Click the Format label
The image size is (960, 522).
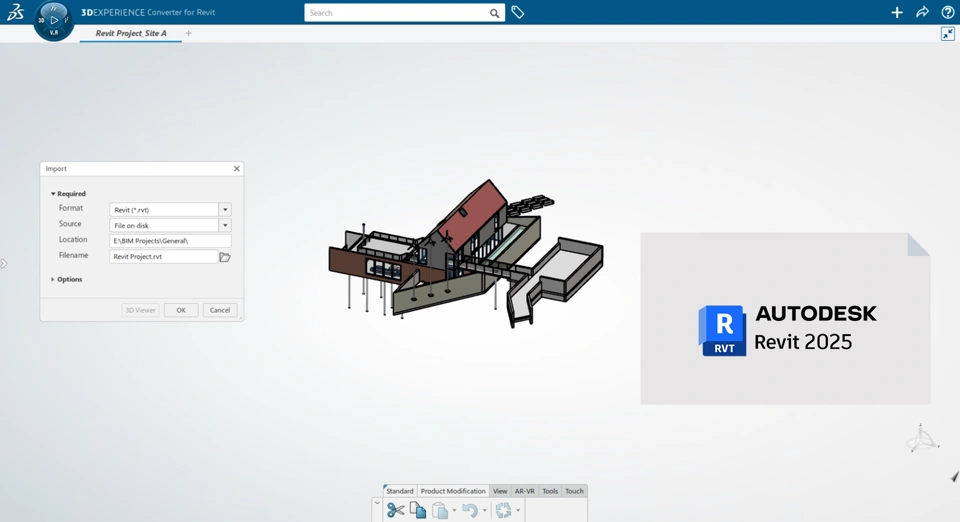[71, 208]
